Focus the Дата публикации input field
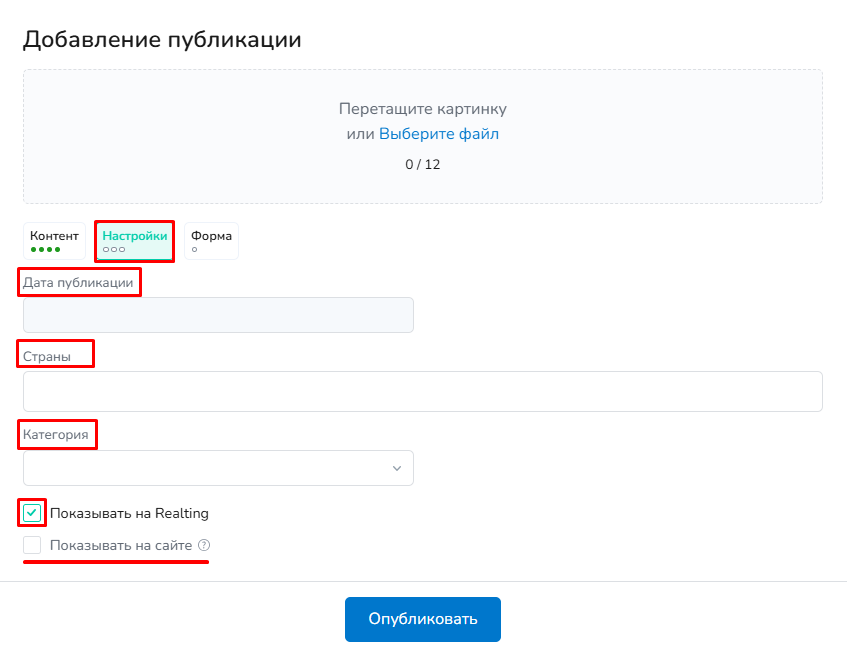This screenshot has height=653, width=847. coord(218,315)
